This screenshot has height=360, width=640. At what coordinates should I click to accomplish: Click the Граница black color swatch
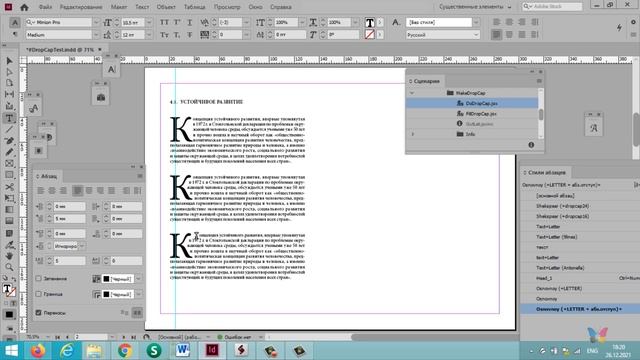tap(107, 294)
